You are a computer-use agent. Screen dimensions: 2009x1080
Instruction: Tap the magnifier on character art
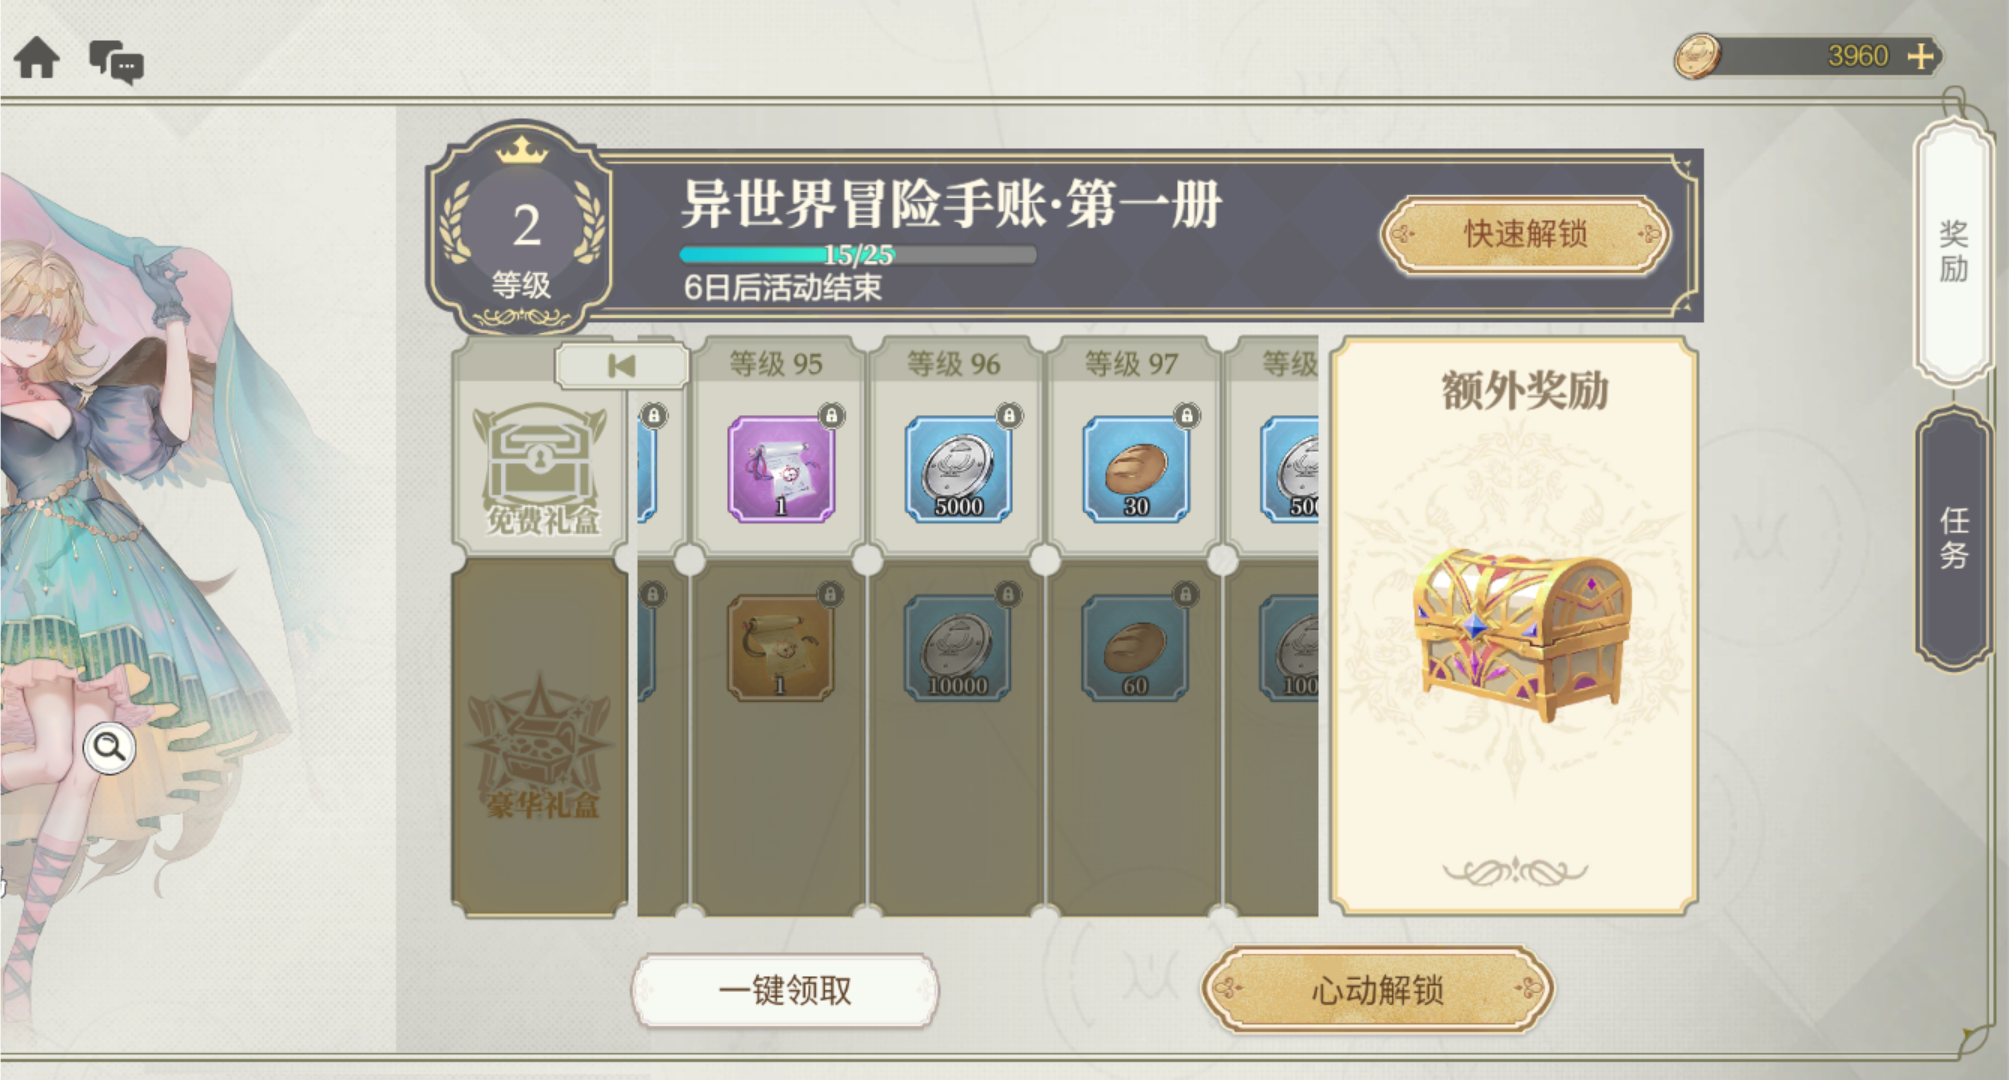[110, 747]
